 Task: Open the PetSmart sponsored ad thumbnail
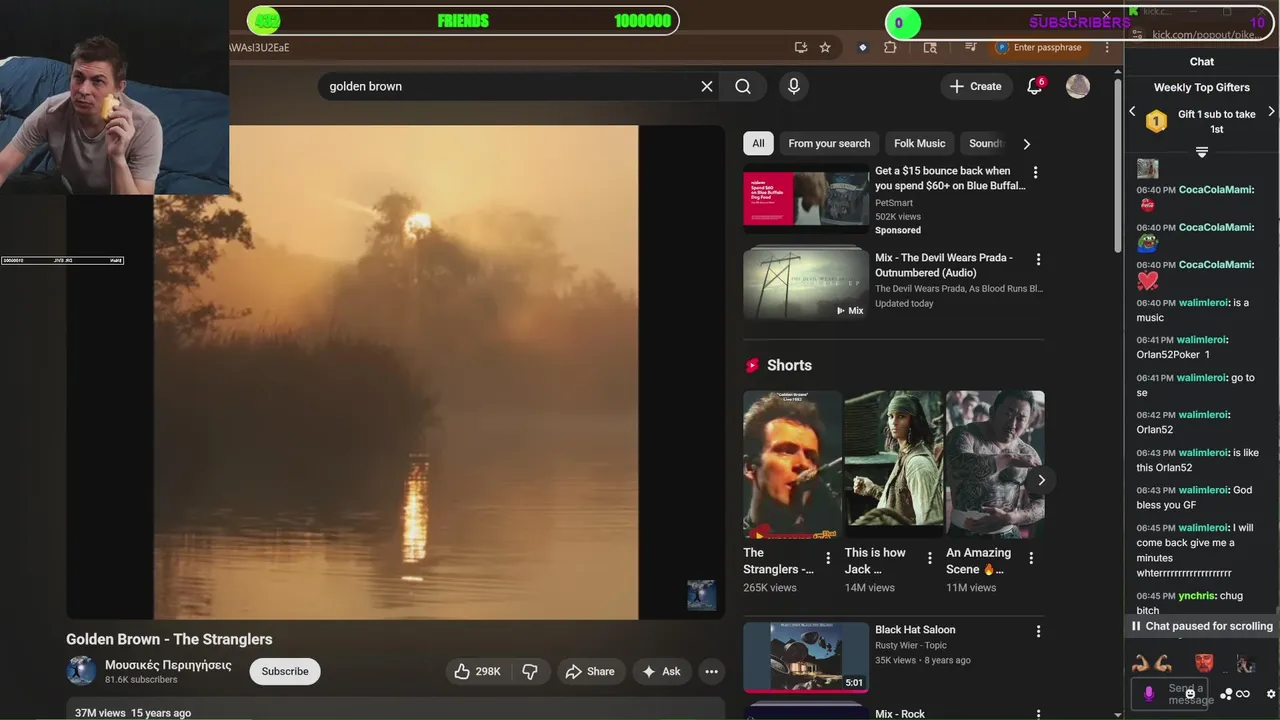click(x=806, y=198)
